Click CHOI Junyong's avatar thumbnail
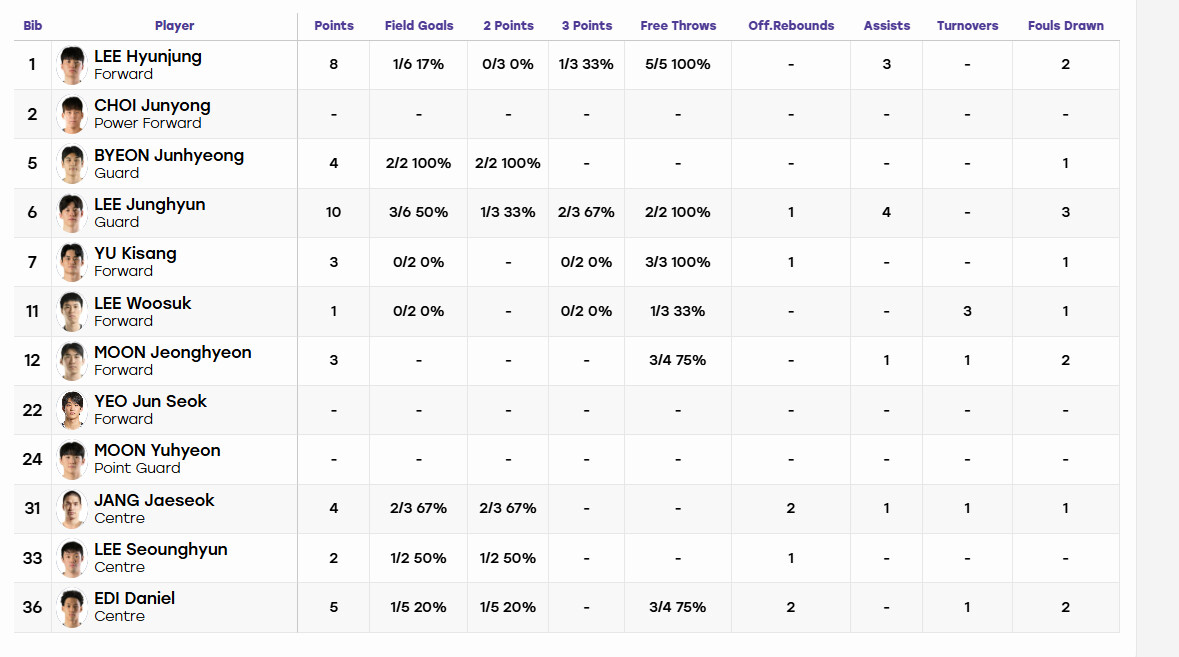Image resolution: width=1179 pixels, height=657 pixels. (x=72, y=114)
